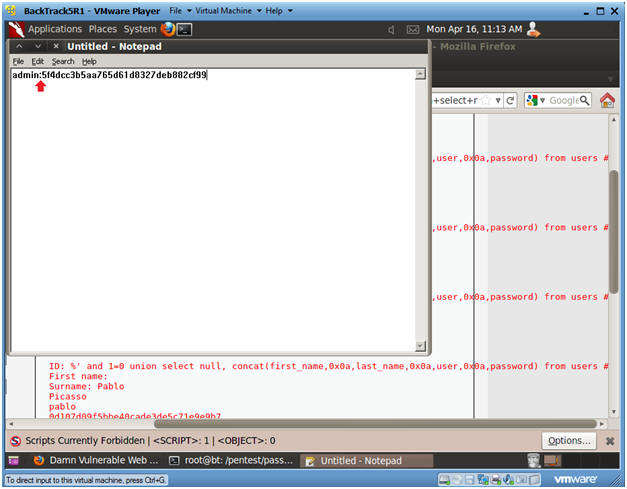The width and height of the screenshot is (627, 489).
Task: Open the Edit menu in Notepad
Action: click(x=37, y=61)
